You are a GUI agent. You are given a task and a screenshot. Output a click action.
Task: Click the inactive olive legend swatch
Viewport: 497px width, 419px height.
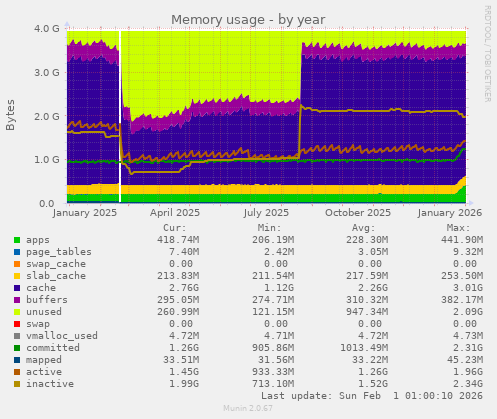pos(17,384)
